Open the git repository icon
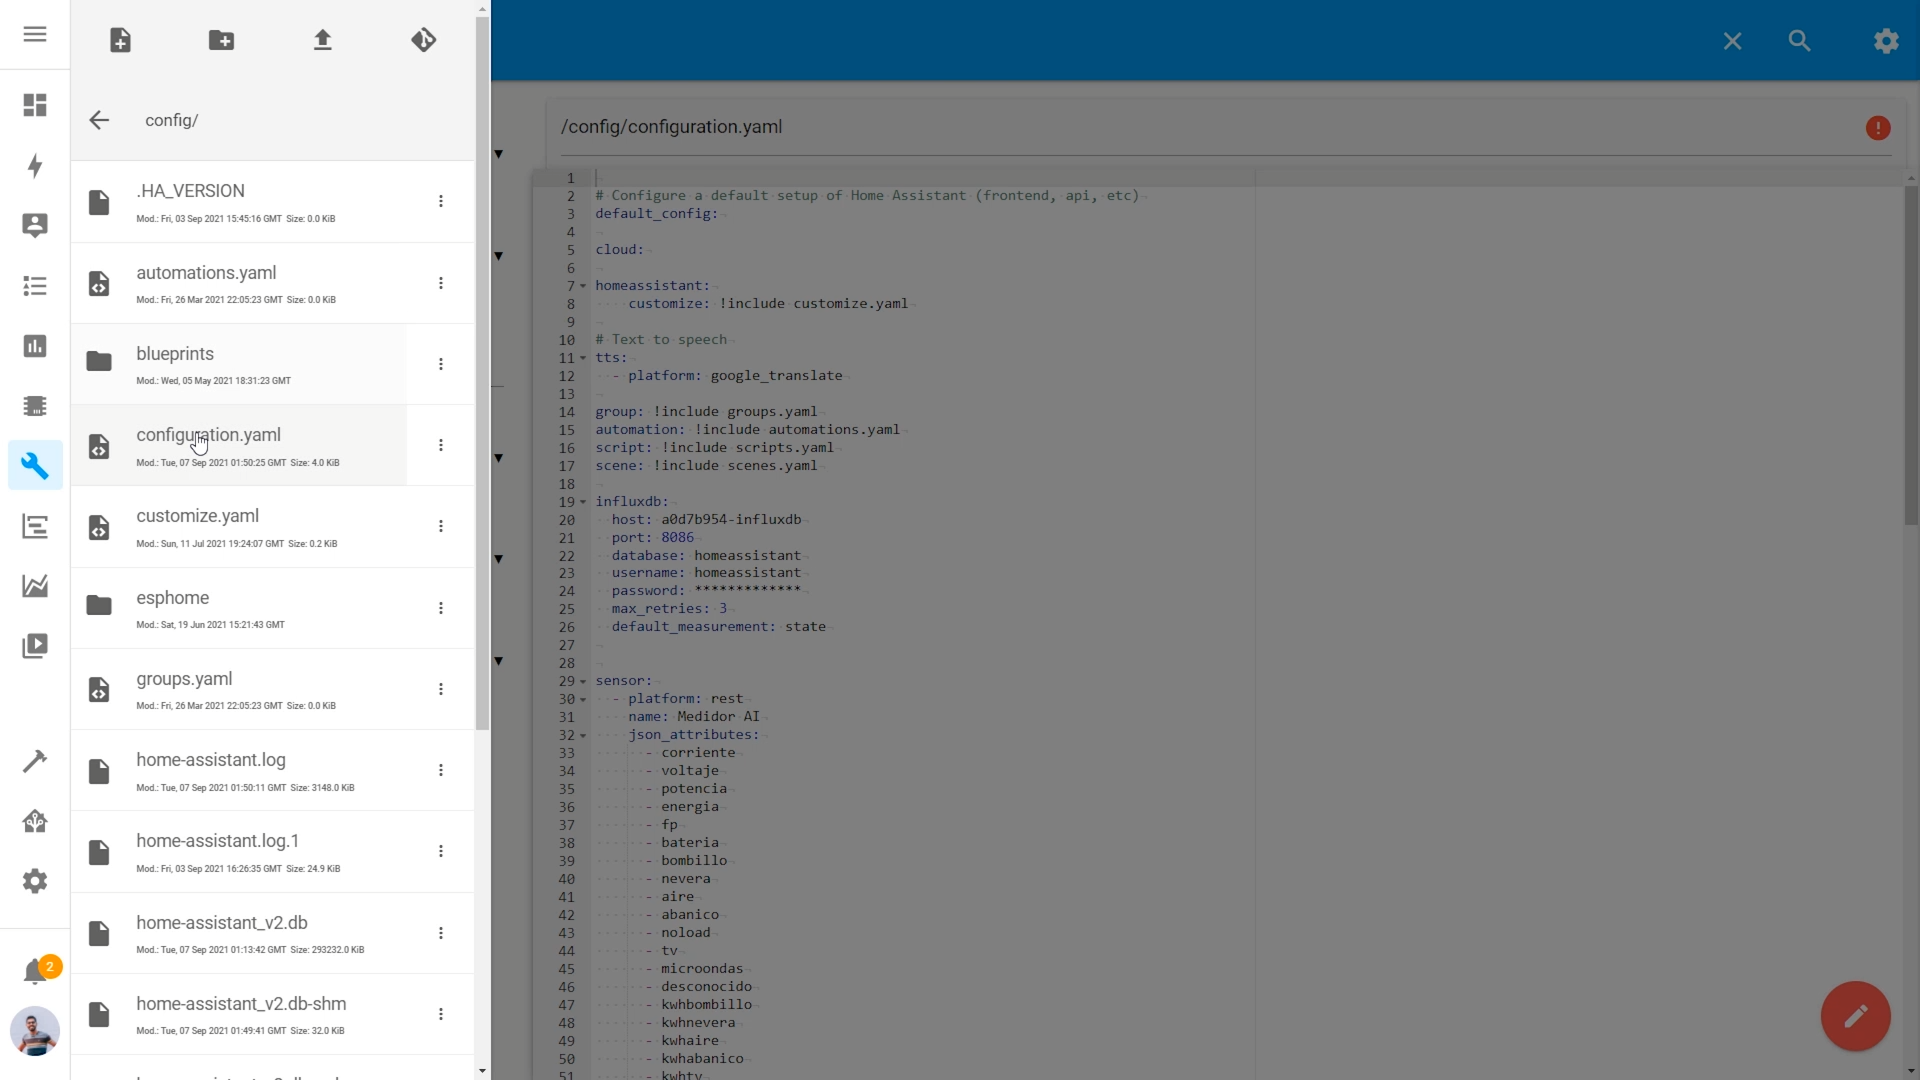 (423, 40)
